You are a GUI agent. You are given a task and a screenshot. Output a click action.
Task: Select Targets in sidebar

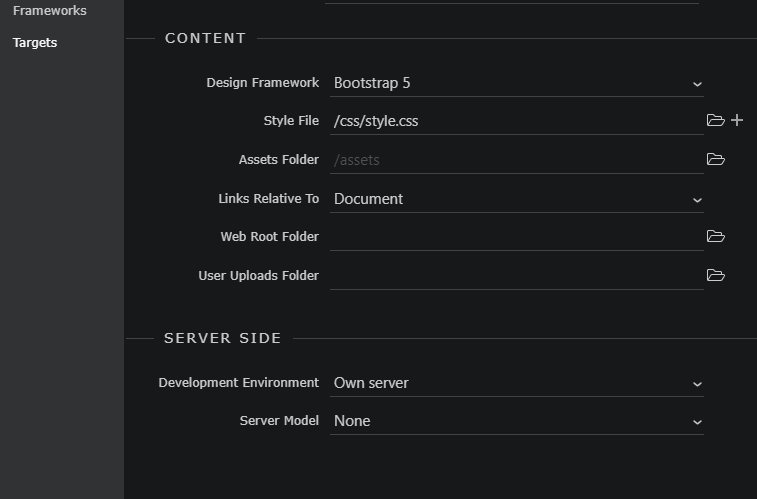(35, 43)
